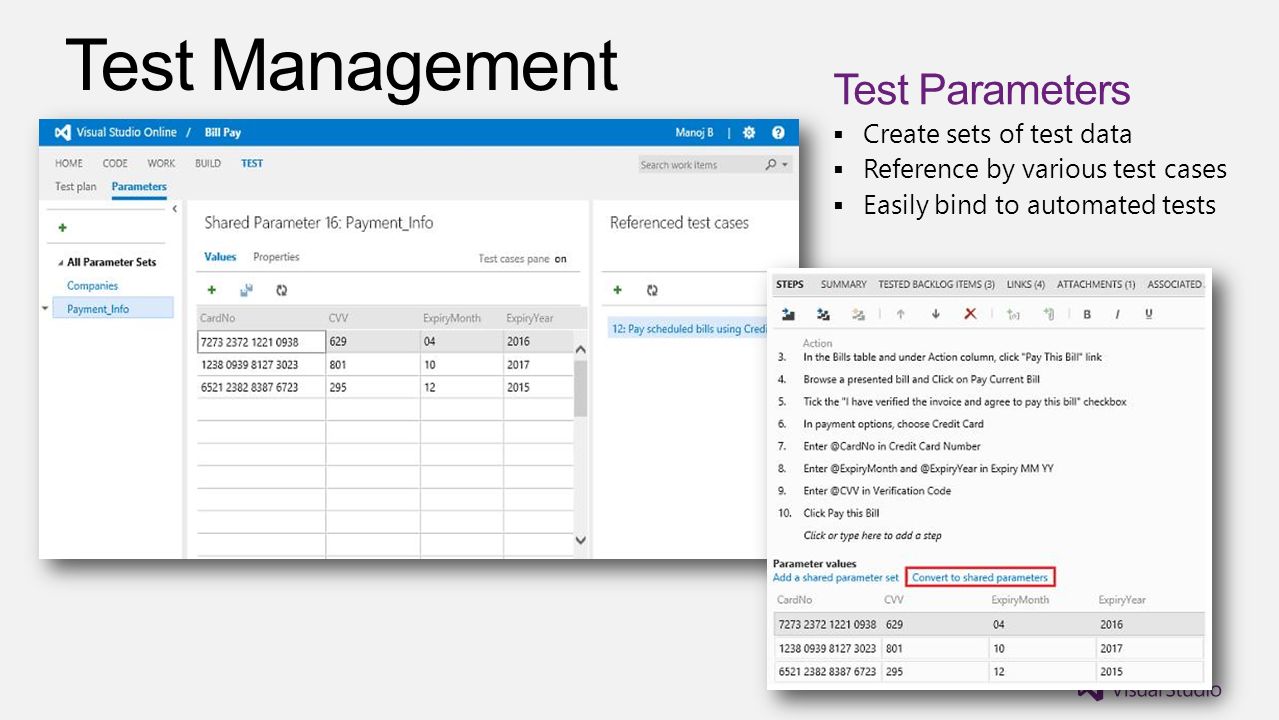Open the help question mark icon

coord(778,132)
